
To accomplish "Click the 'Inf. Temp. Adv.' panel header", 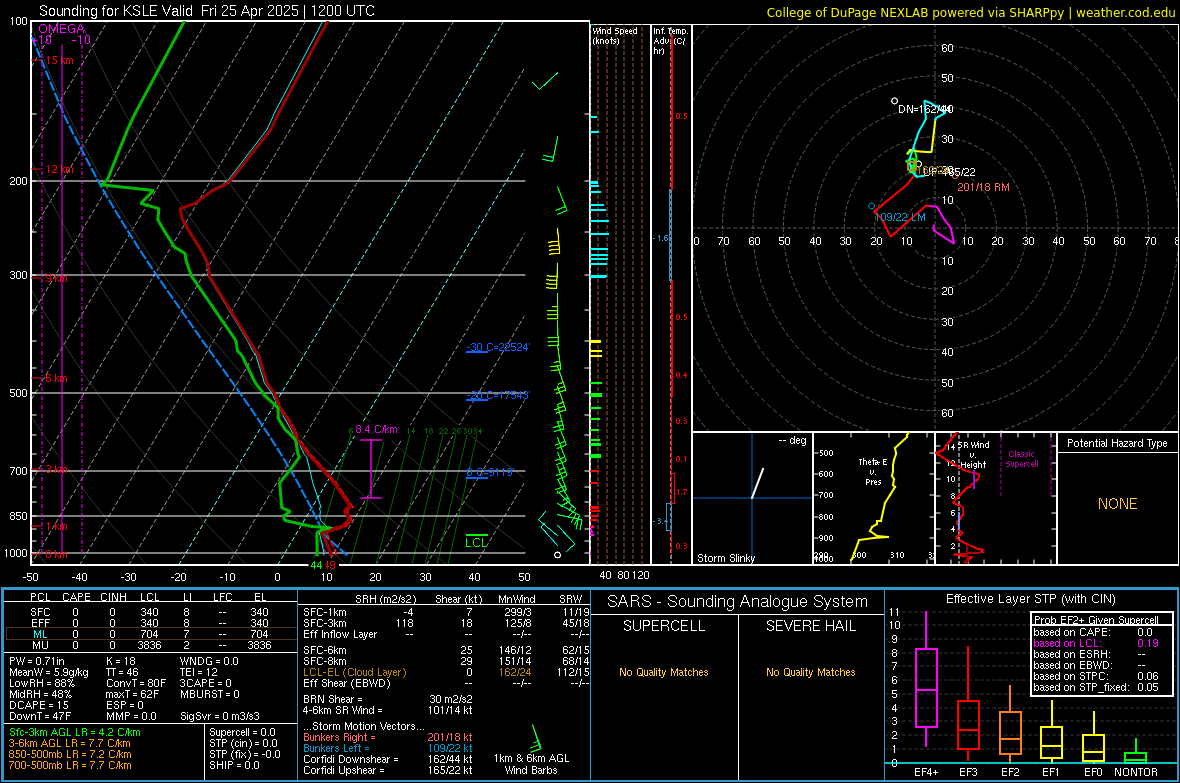I will click(669, 41).
